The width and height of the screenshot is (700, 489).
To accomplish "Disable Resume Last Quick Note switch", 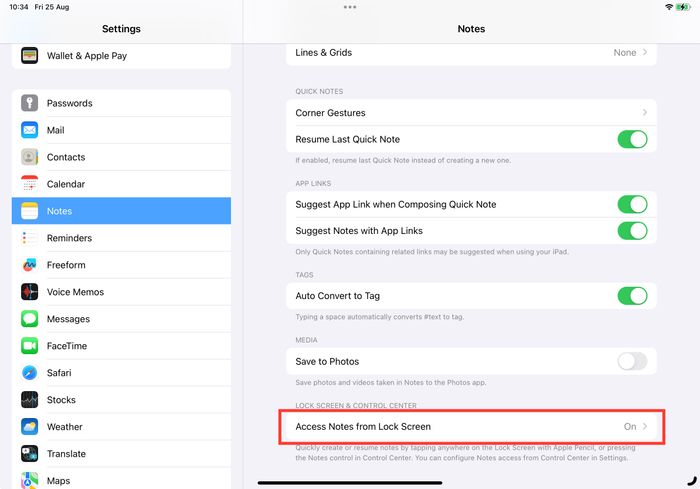I will [631, 139].
